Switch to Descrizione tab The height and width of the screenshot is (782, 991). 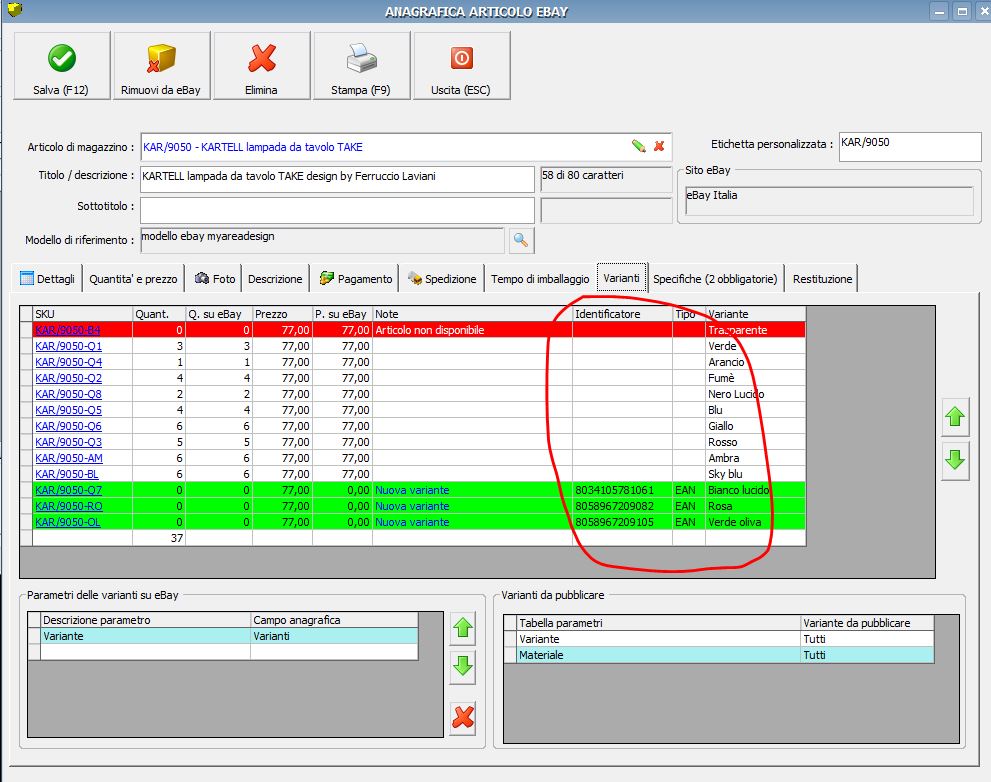pyautogui.click(x=275, y=279)
